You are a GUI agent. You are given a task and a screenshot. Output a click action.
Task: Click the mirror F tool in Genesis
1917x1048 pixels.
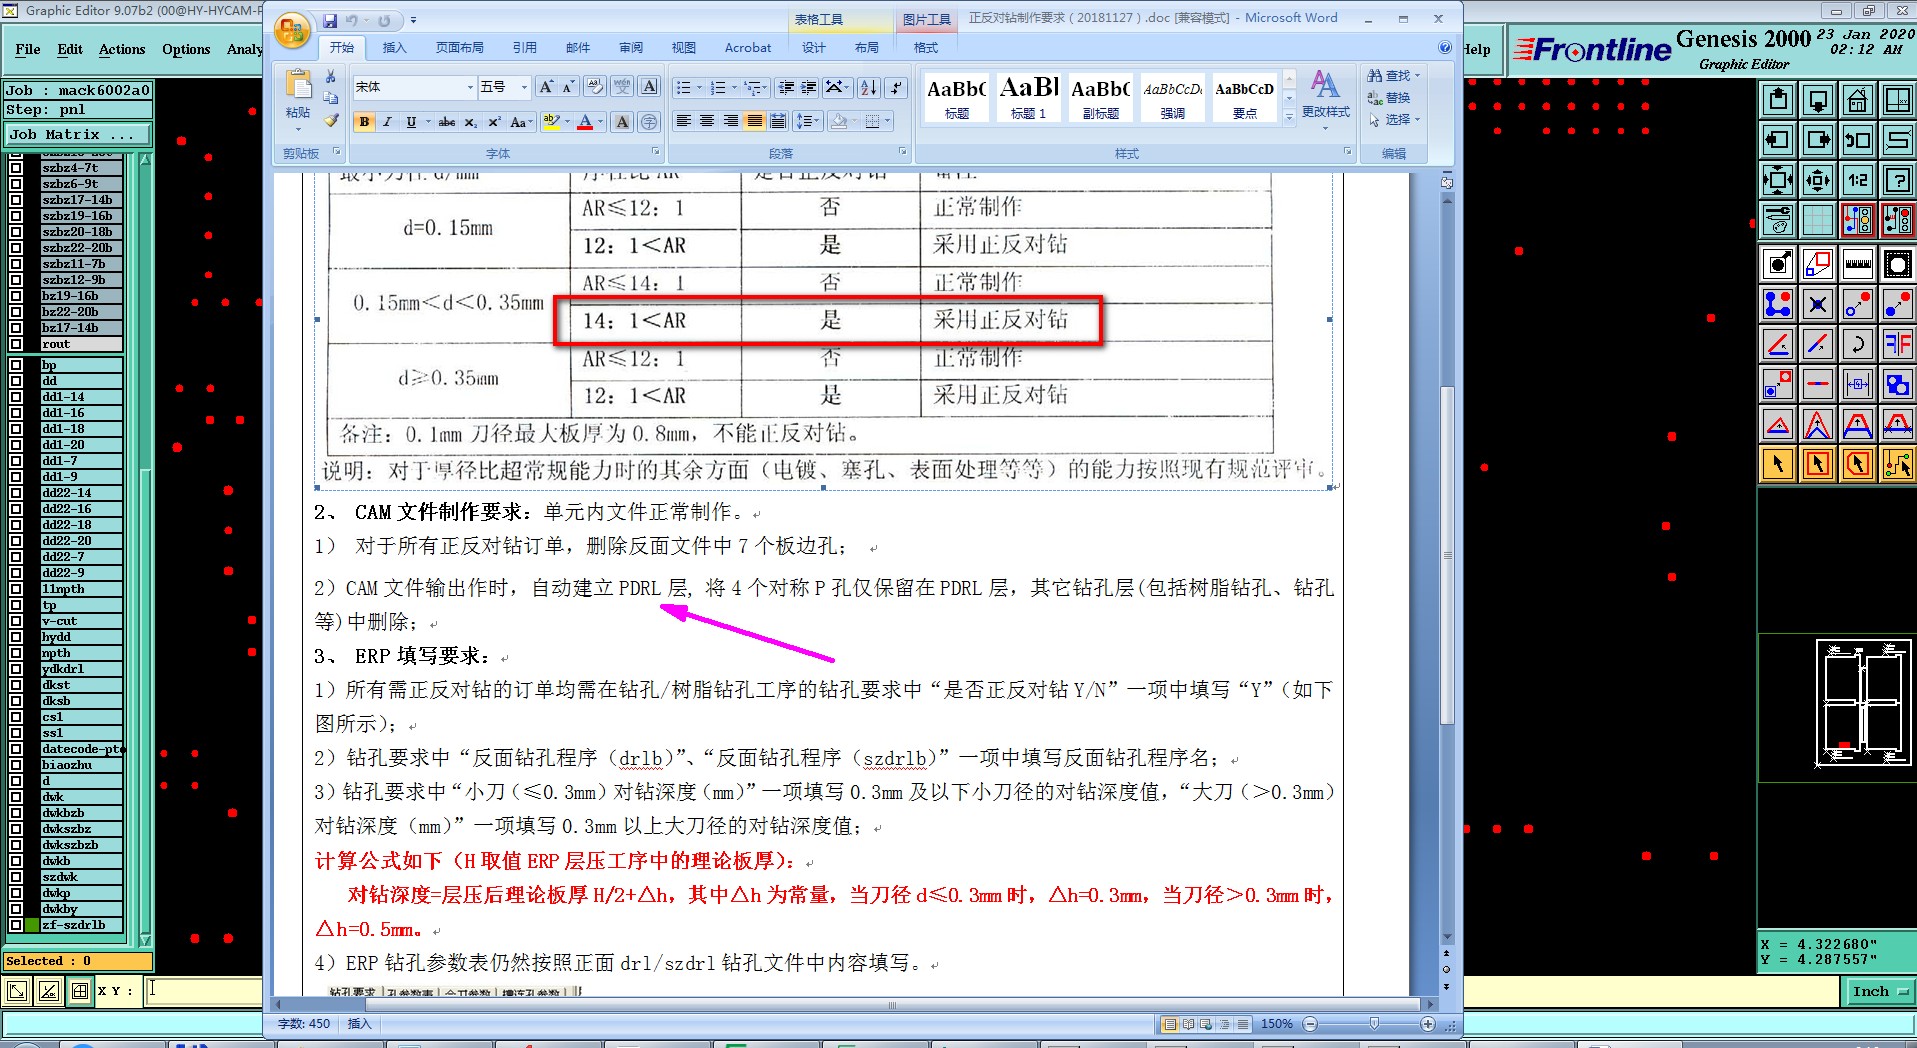tap(1897, 344)
